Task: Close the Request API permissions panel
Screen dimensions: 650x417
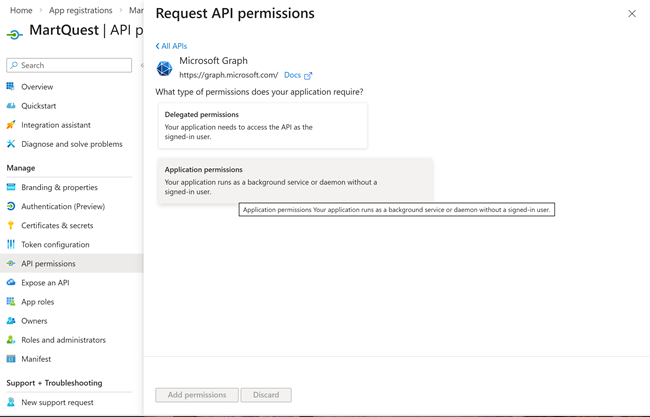Action: 632,14
